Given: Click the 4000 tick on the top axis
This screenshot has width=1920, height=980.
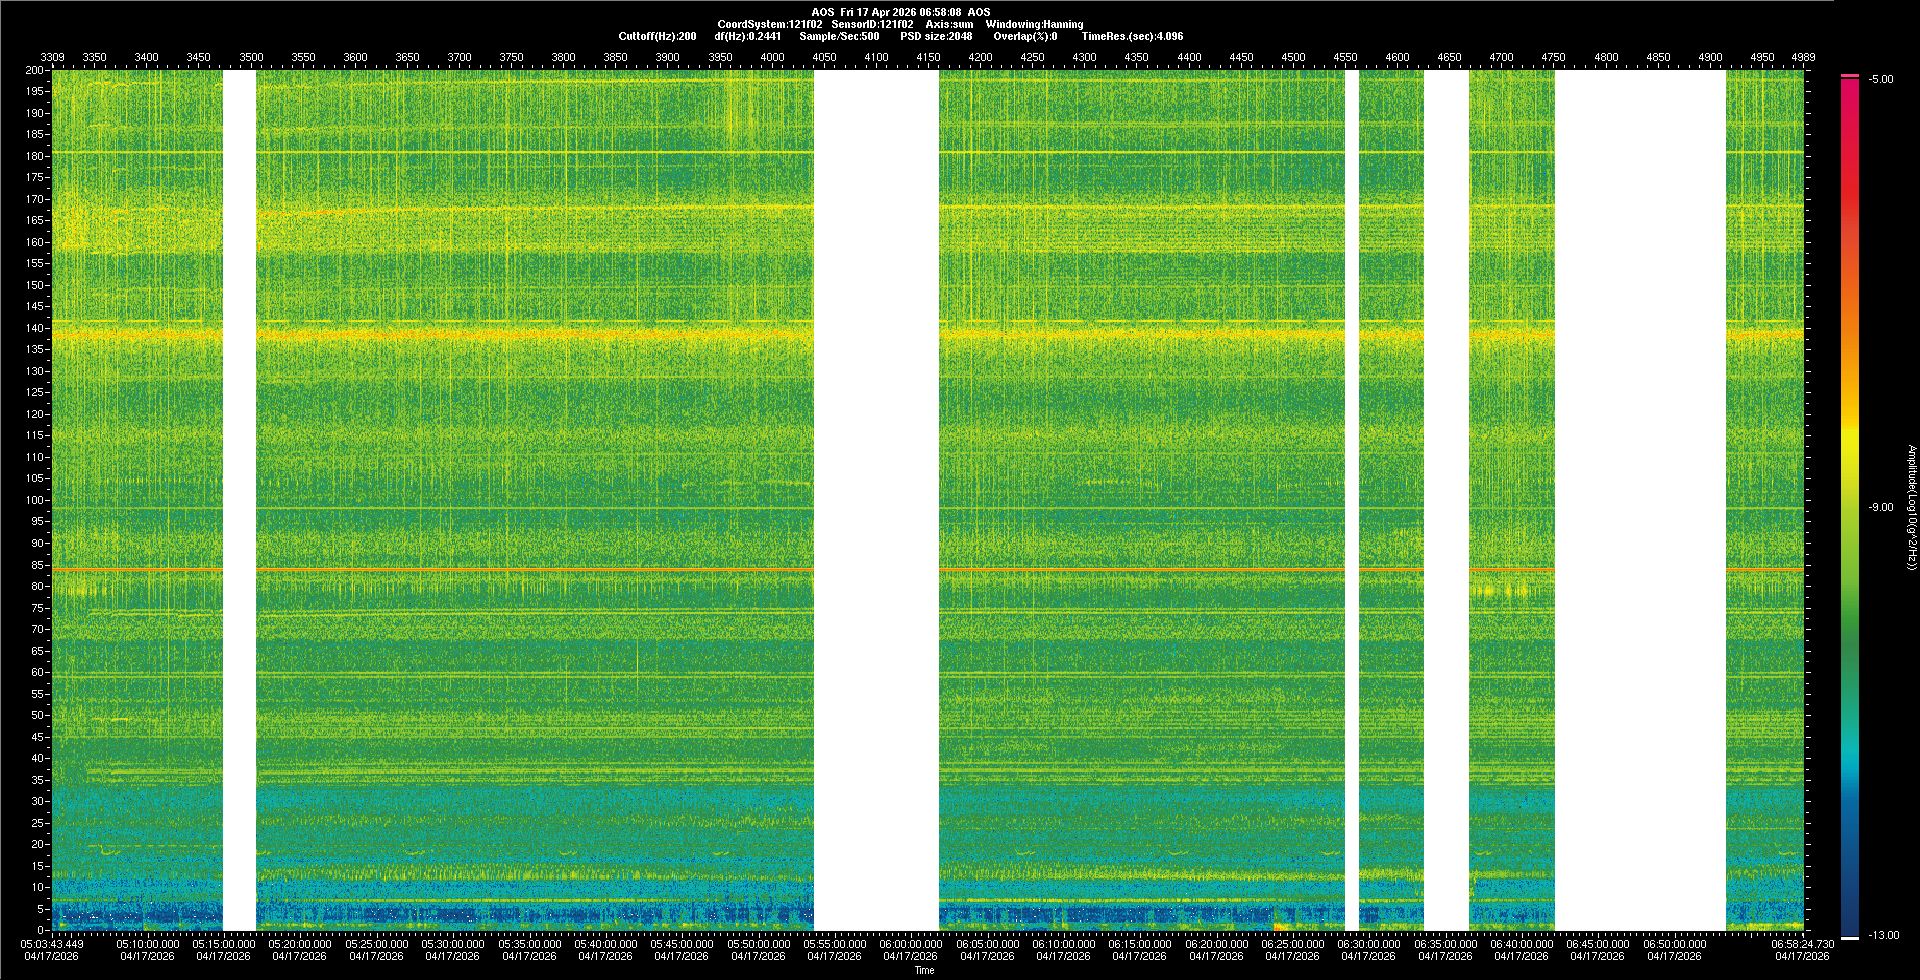Looking at the screenshot, I should pos(772,57).
